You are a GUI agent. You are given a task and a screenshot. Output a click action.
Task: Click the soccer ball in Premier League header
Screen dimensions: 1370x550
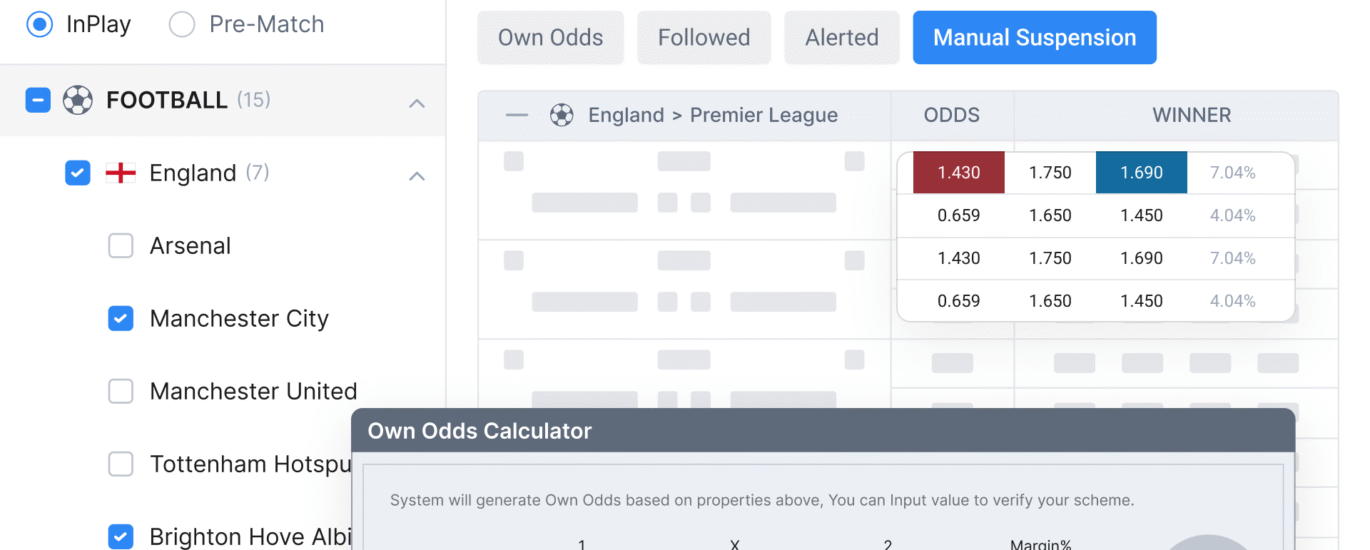click(562, 115)
